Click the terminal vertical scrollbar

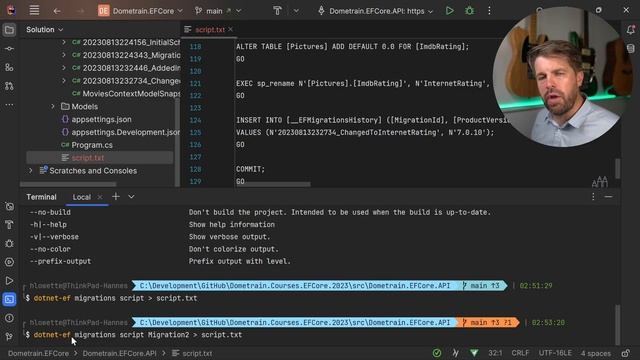[x=618, y=325]
